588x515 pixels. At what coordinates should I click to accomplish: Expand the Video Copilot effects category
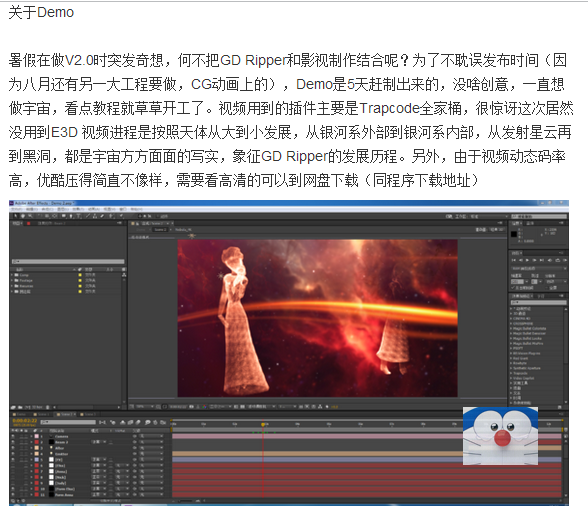coord(511,378)
